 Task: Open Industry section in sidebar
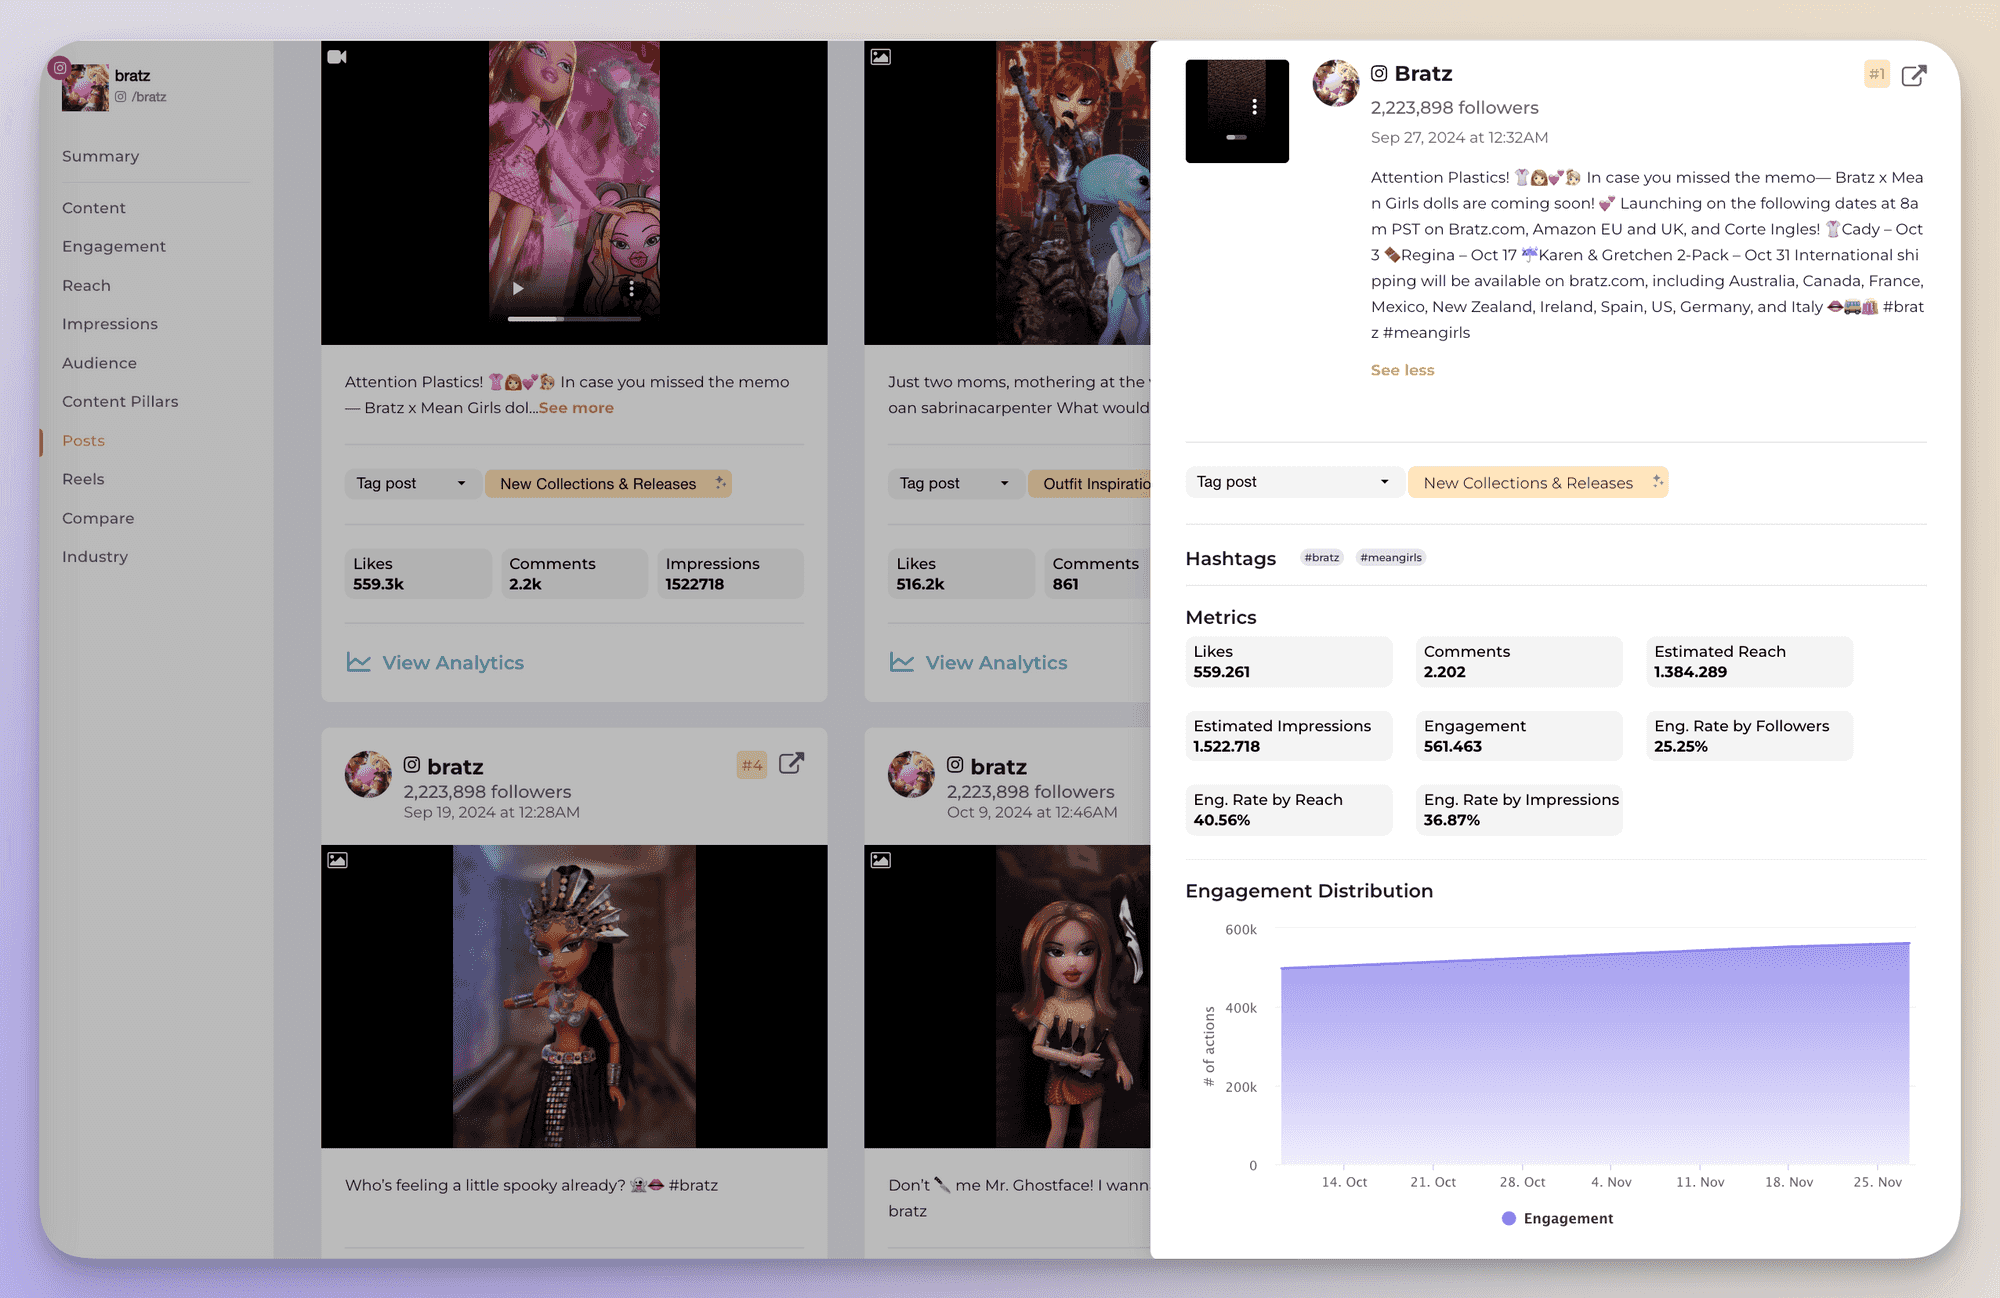pos(95,556)
